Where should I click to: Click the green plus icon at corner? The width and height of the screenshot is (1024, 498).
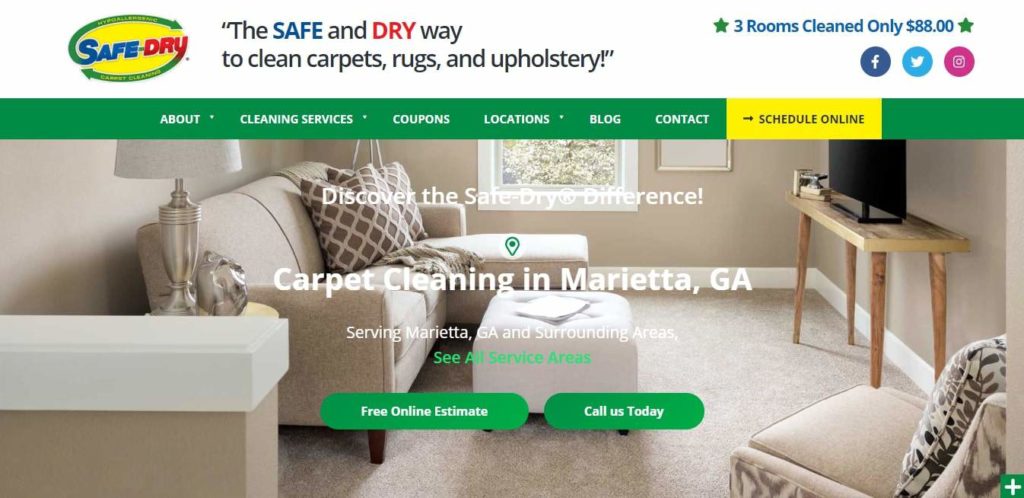[x=1012, y=486]
